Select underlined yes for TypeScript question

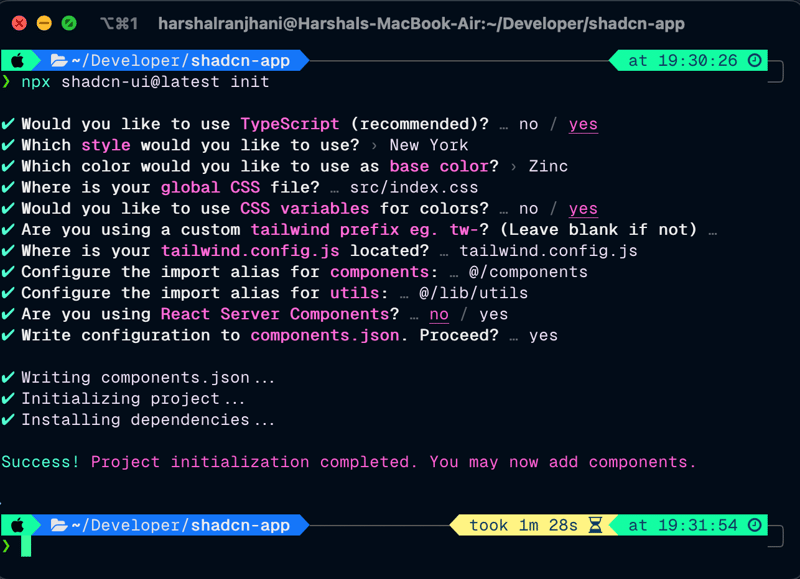point(583,124)
